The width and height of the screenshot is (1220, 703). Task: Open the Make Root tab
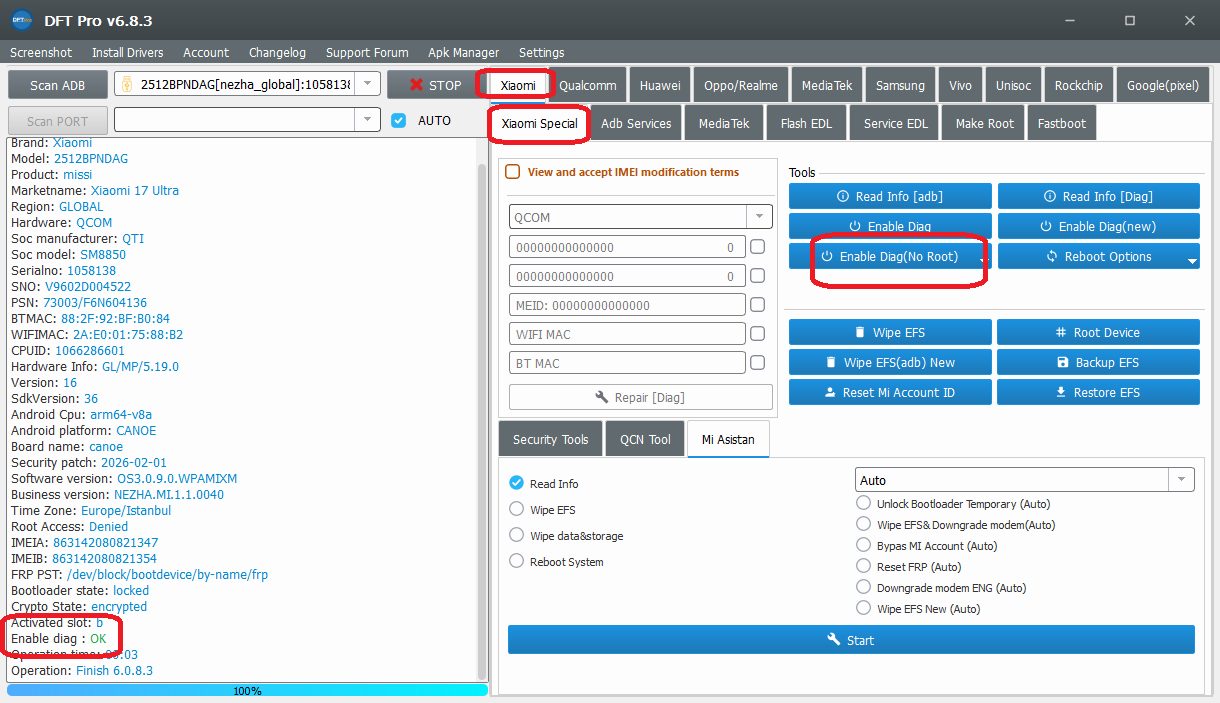(984, 123)
